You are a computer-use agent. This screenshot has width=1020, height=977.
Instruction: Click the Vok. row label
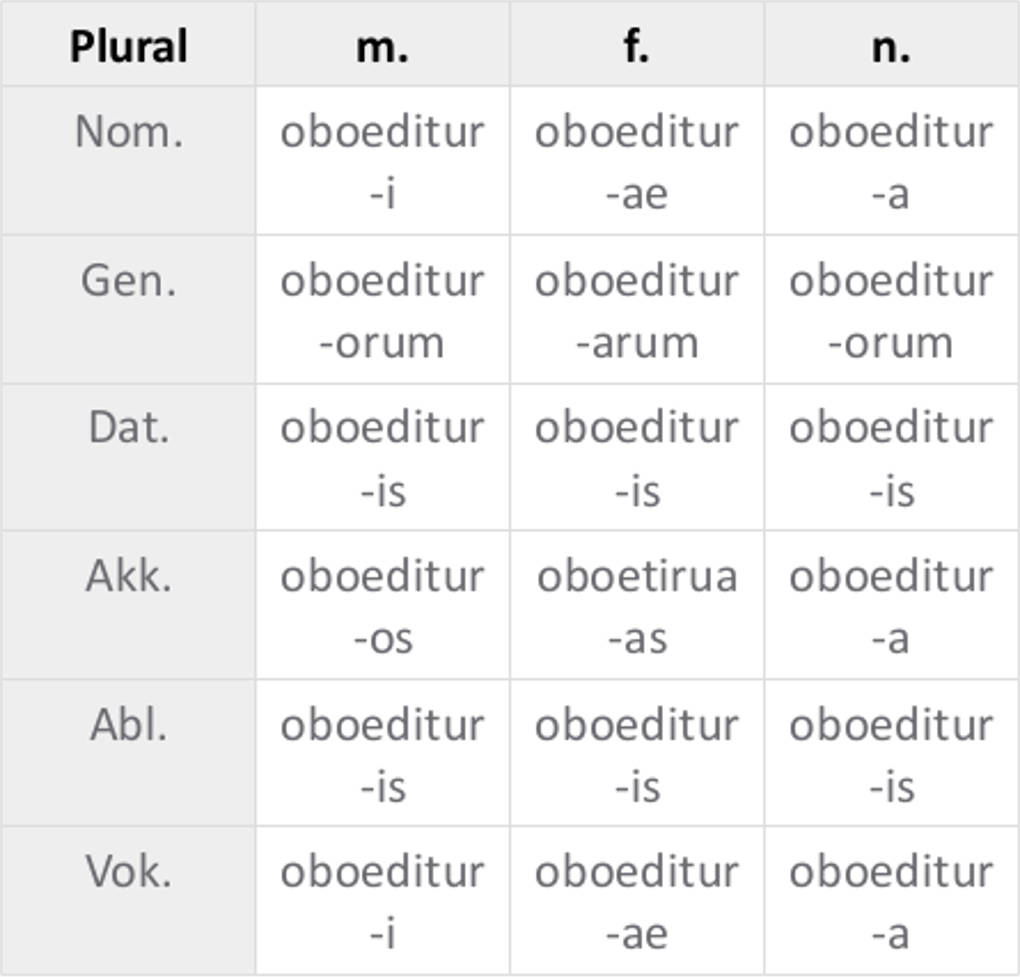point(128,871)
